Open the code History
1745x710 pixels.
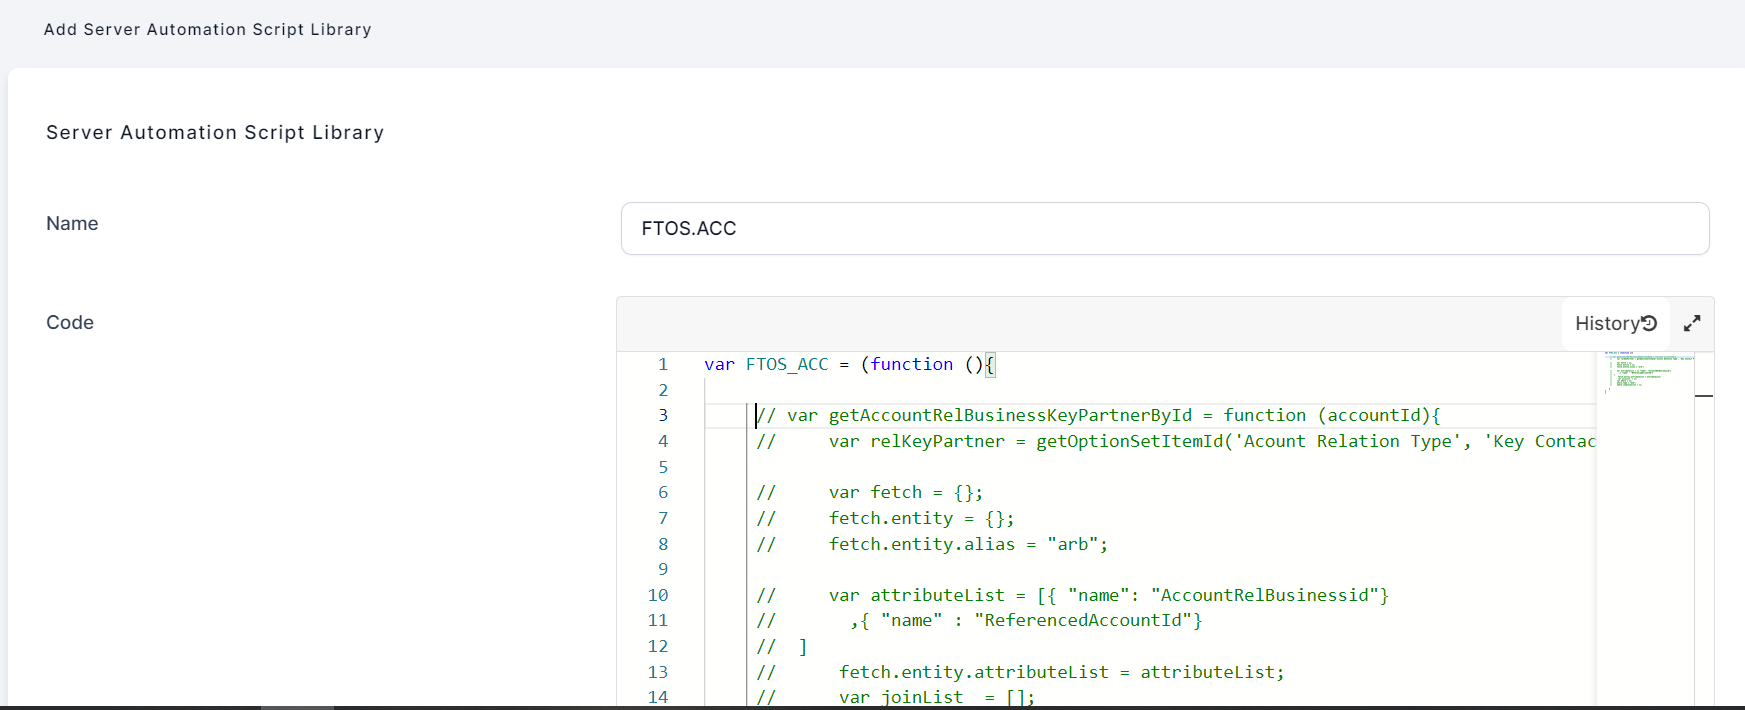tap(1615, 323)
